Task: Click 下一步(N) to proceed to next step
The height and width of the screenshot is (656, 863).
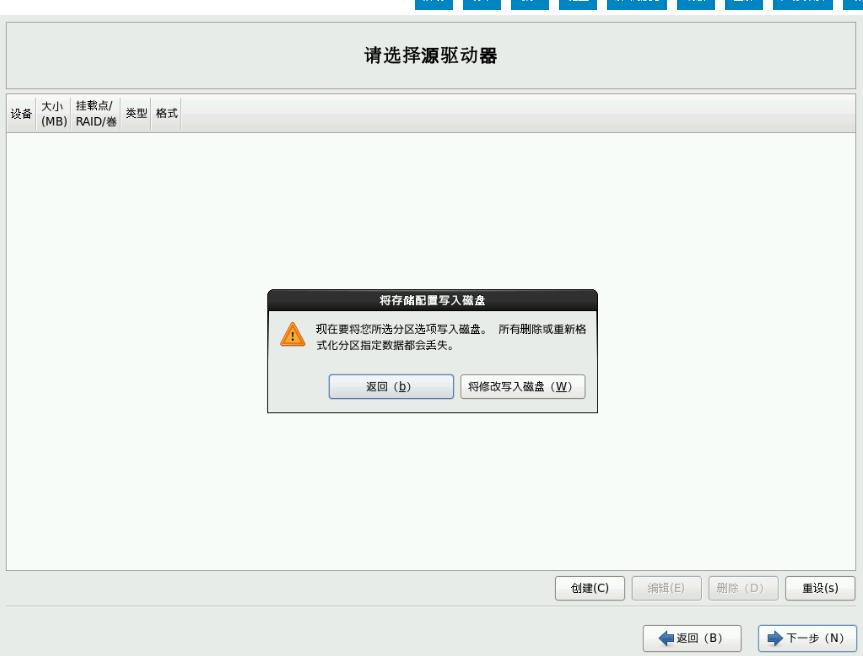Action: (806, 638)
